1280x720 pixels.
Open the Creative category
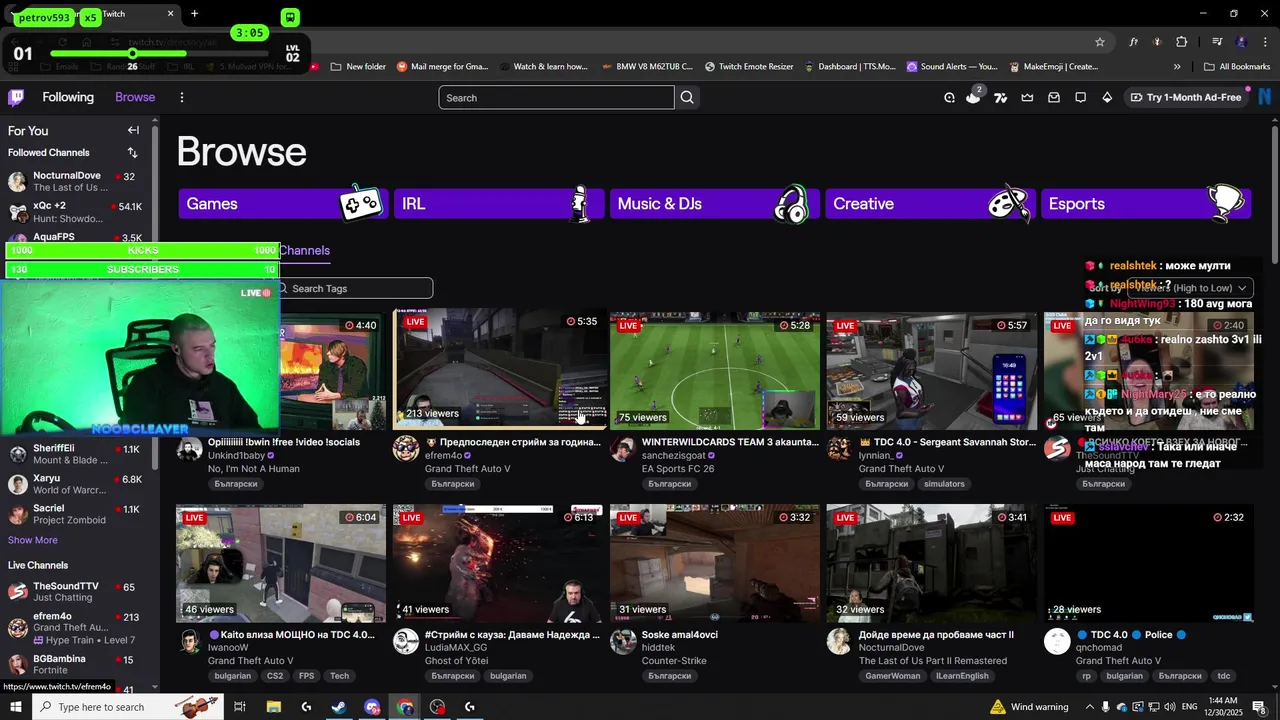click(x=930, y=204)
